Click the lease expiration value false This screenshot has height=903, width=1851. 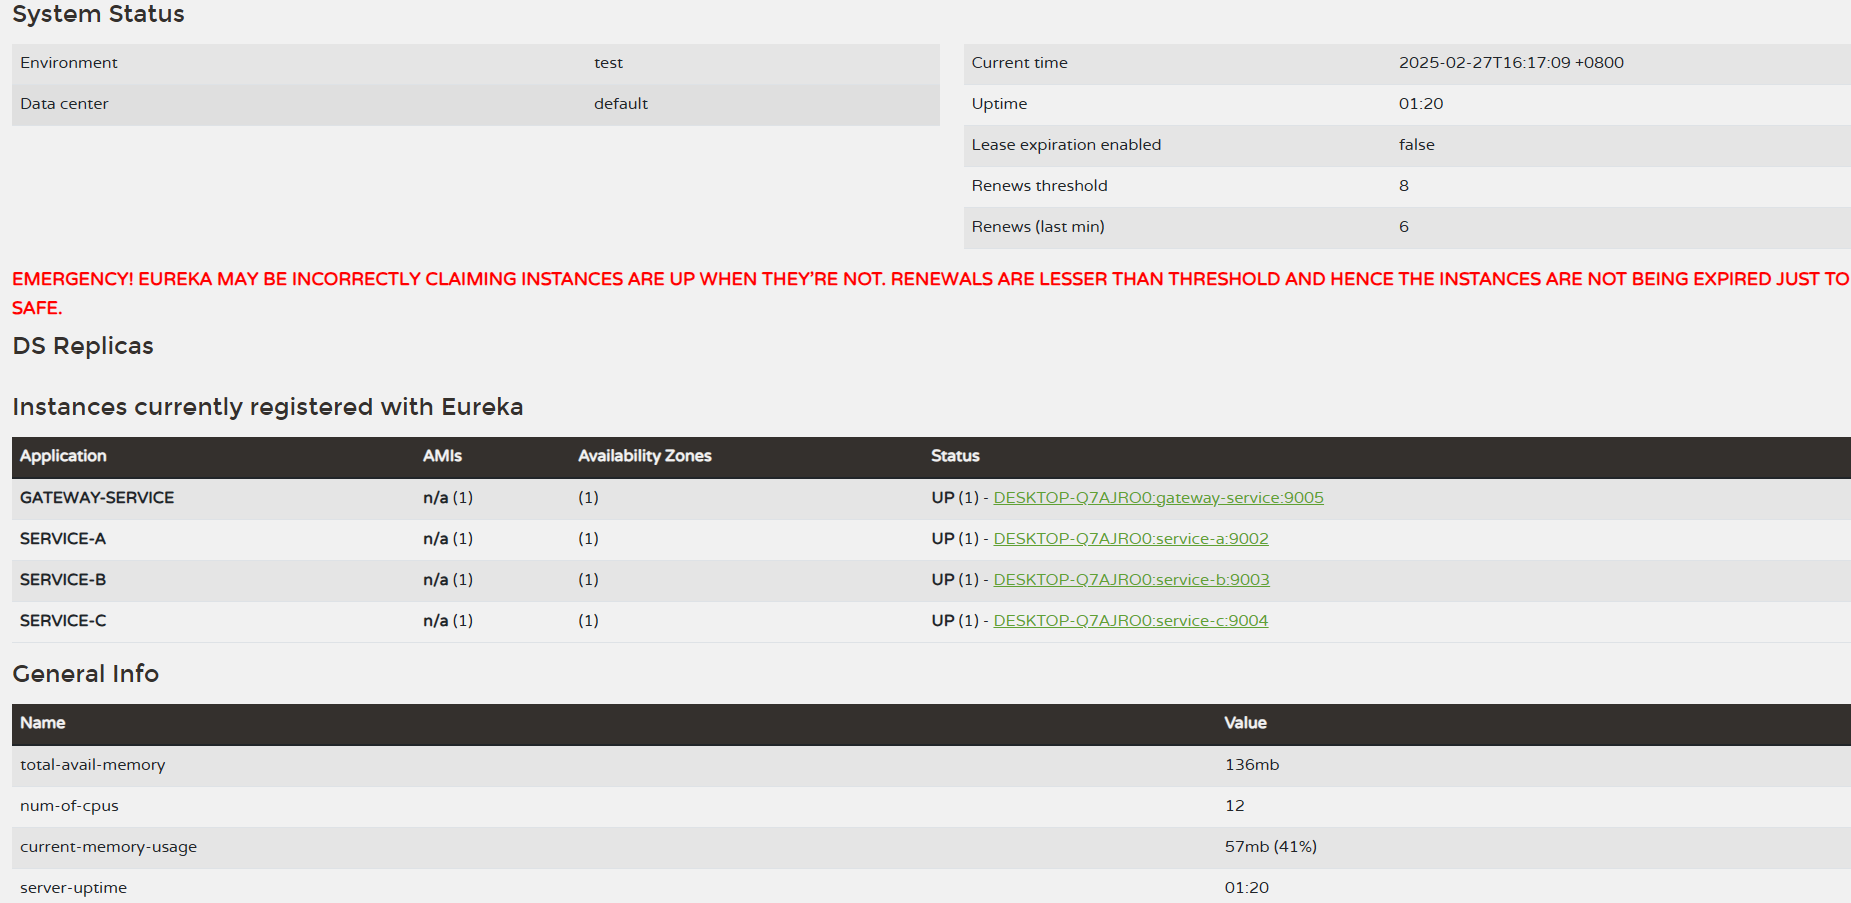pyautogui.click(x=1417, y=145)
